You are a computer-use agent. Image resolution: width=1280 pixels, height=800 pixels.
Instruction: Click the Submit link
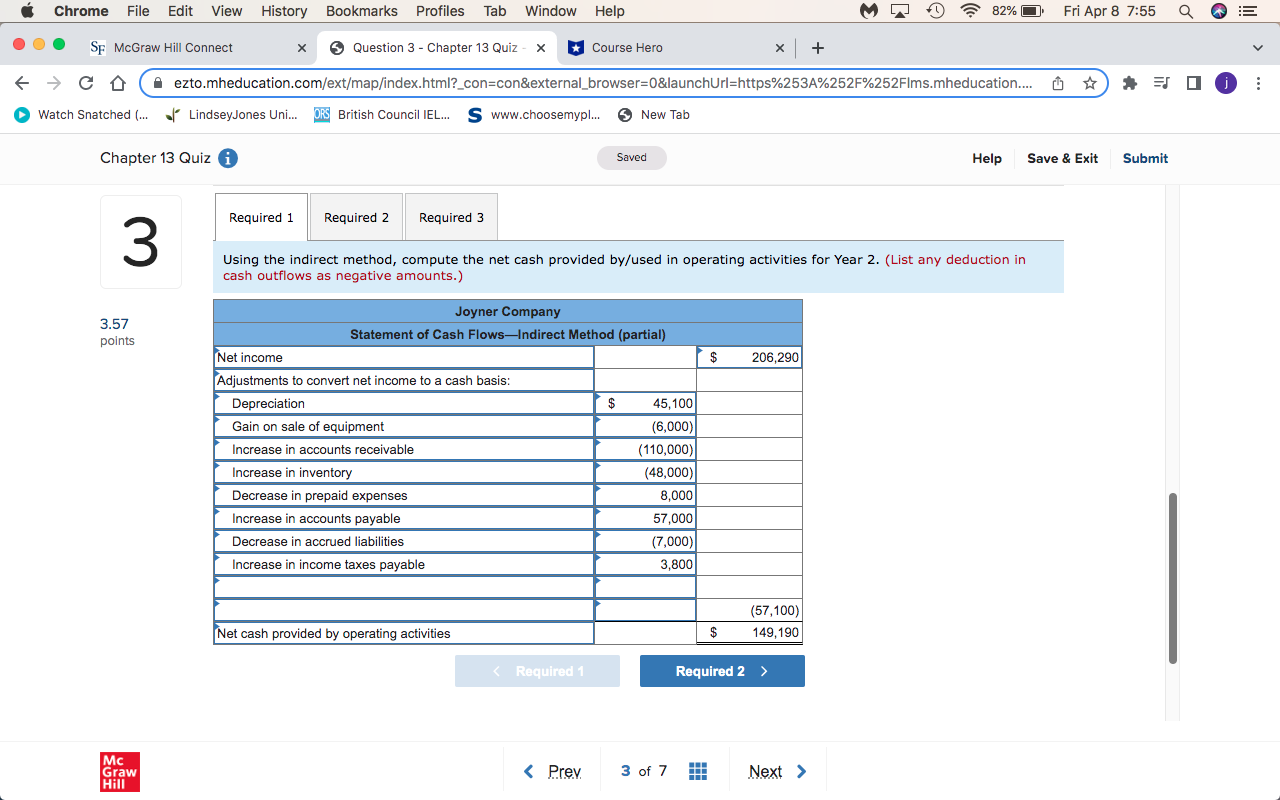[1145, 158]
